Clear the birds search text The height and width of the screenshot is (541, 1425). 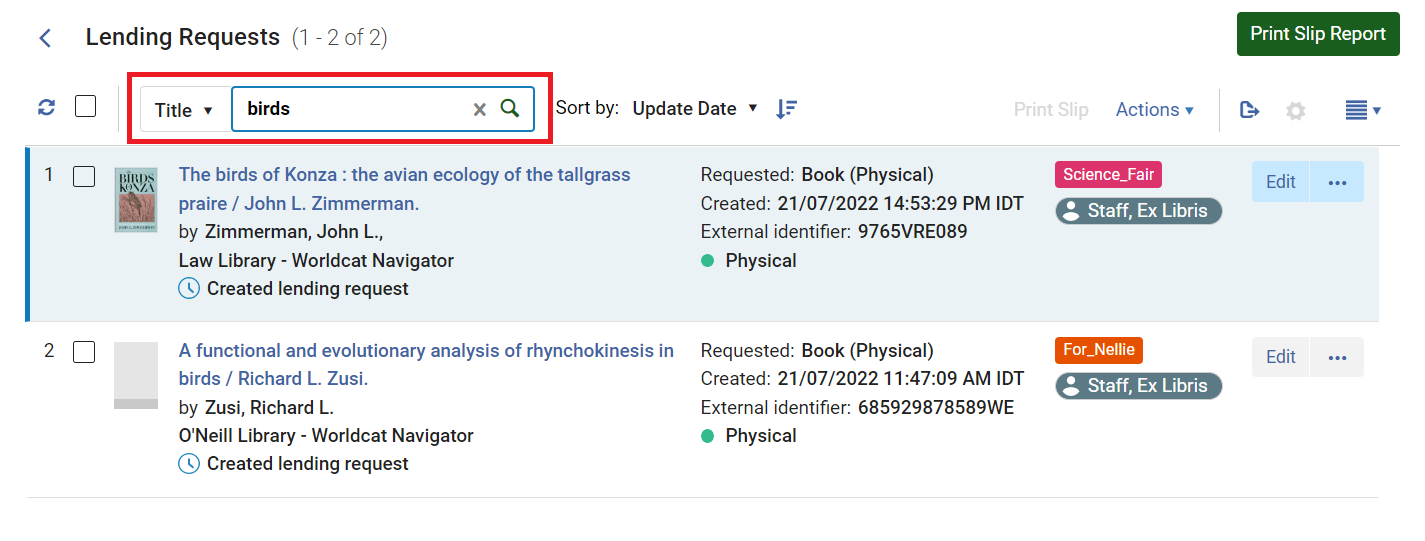coord(480,109)
